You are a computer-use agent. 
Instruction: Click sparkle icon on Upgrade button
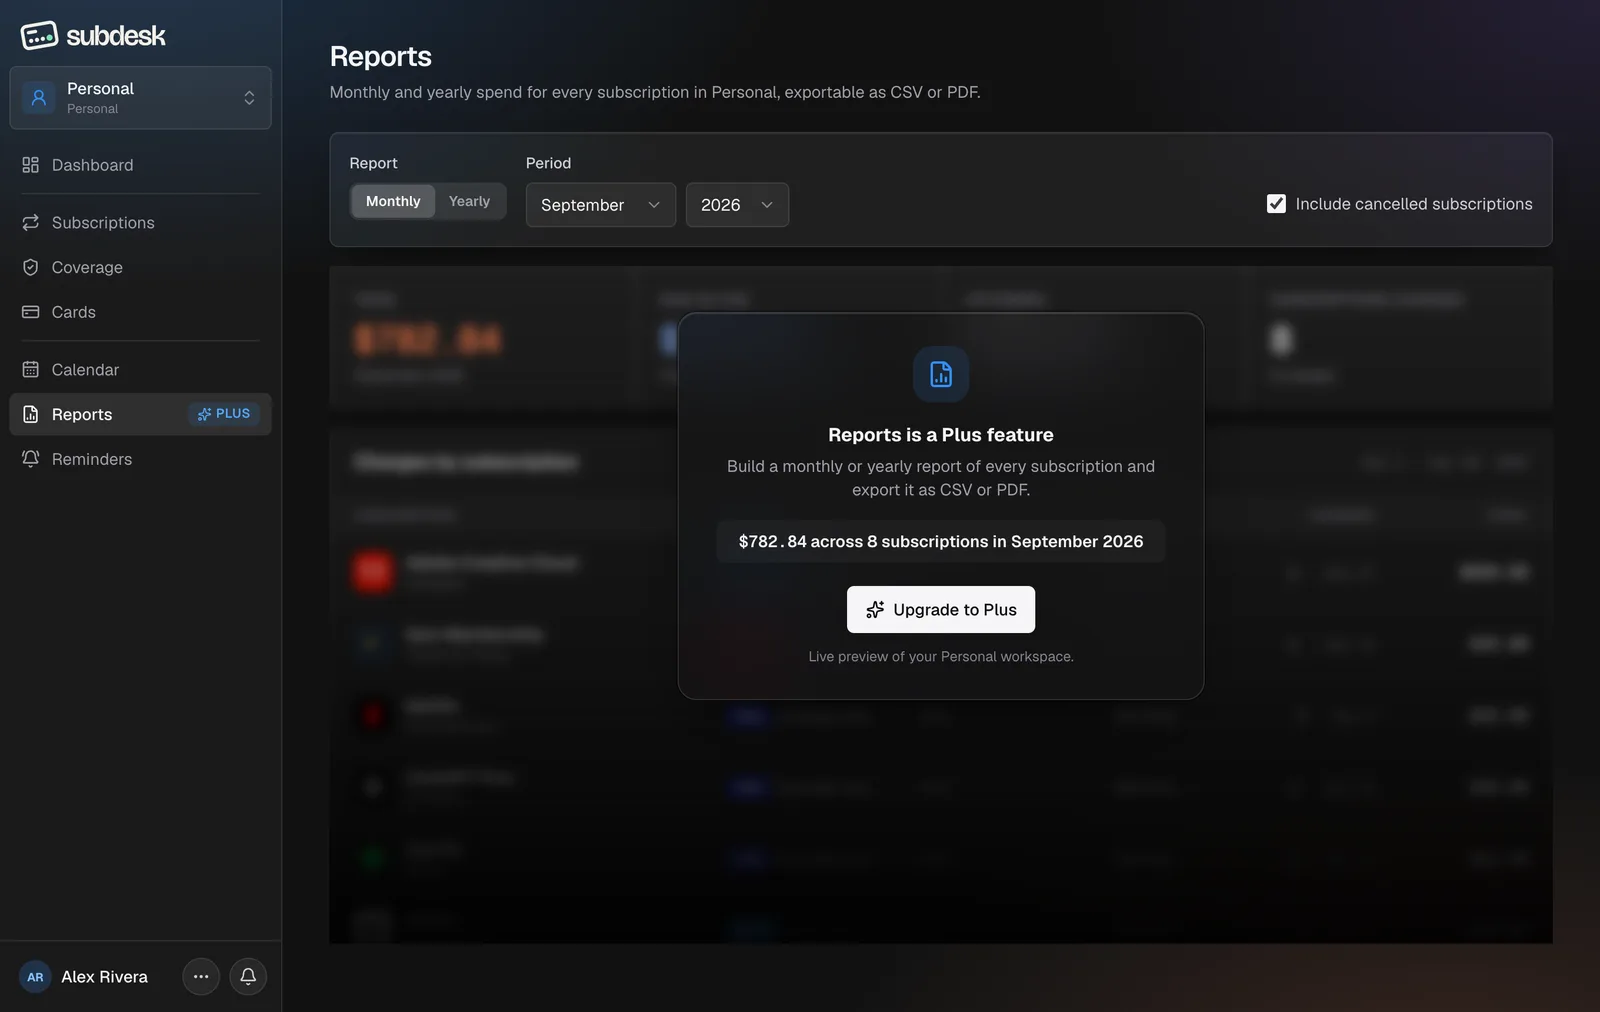pos(875,610)
